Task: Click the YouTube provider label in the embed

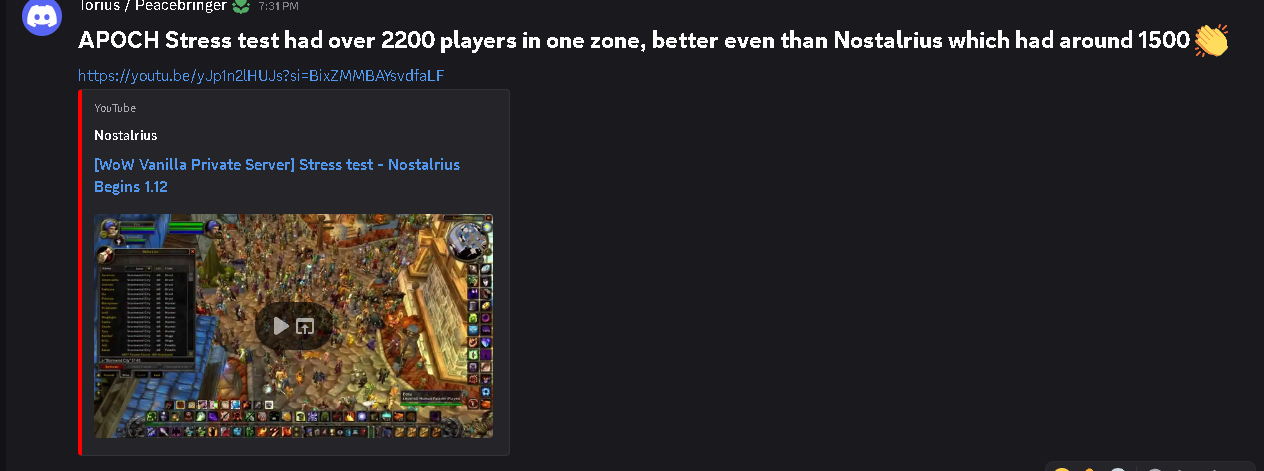Action: point(115,108)
